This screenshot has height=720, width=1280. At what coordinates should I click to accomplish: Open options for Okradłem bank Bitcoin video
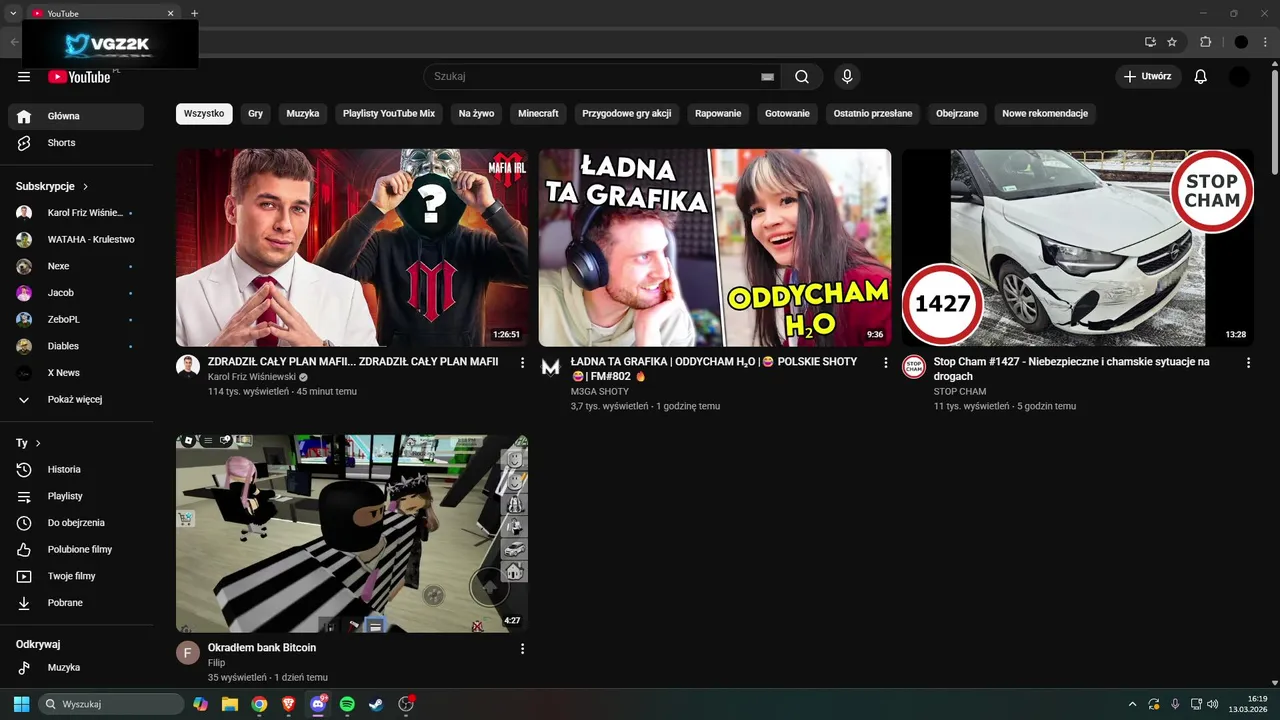[x=522, y=649]
